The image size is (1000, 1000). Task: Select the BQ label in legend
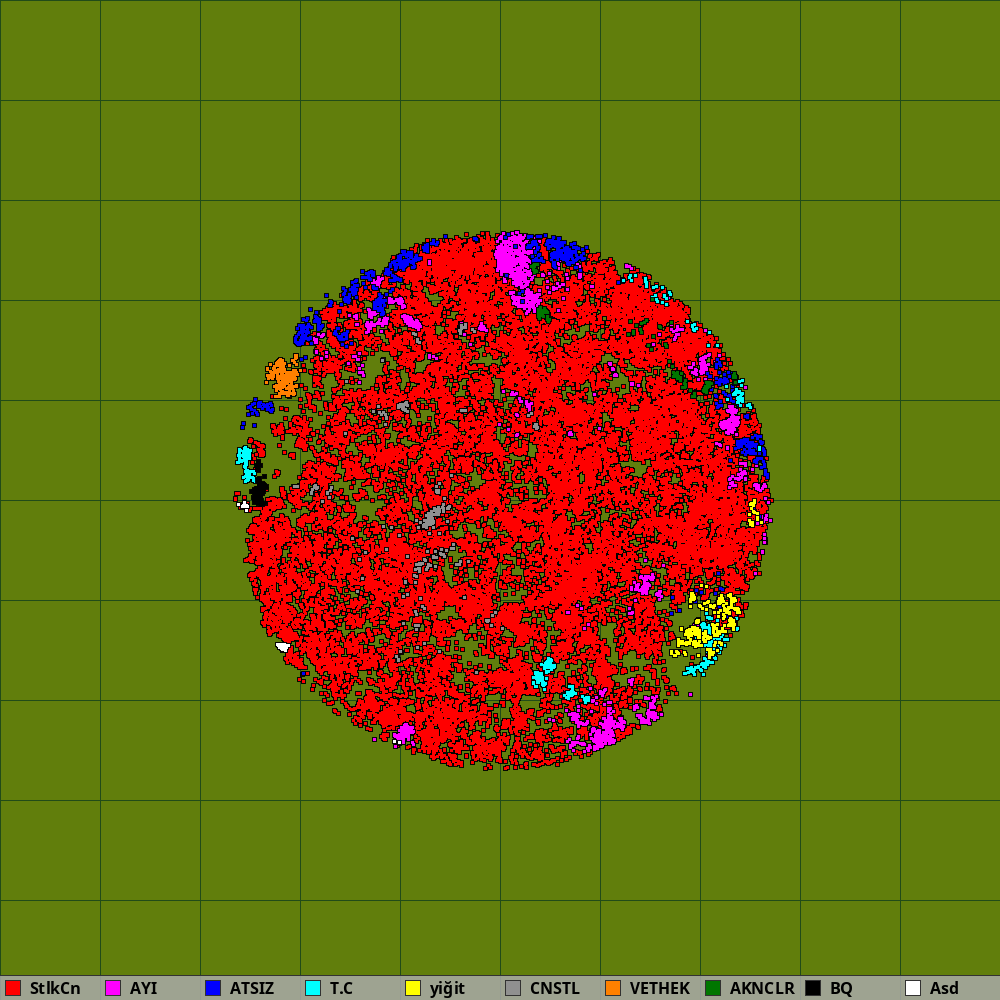(841, 988)
